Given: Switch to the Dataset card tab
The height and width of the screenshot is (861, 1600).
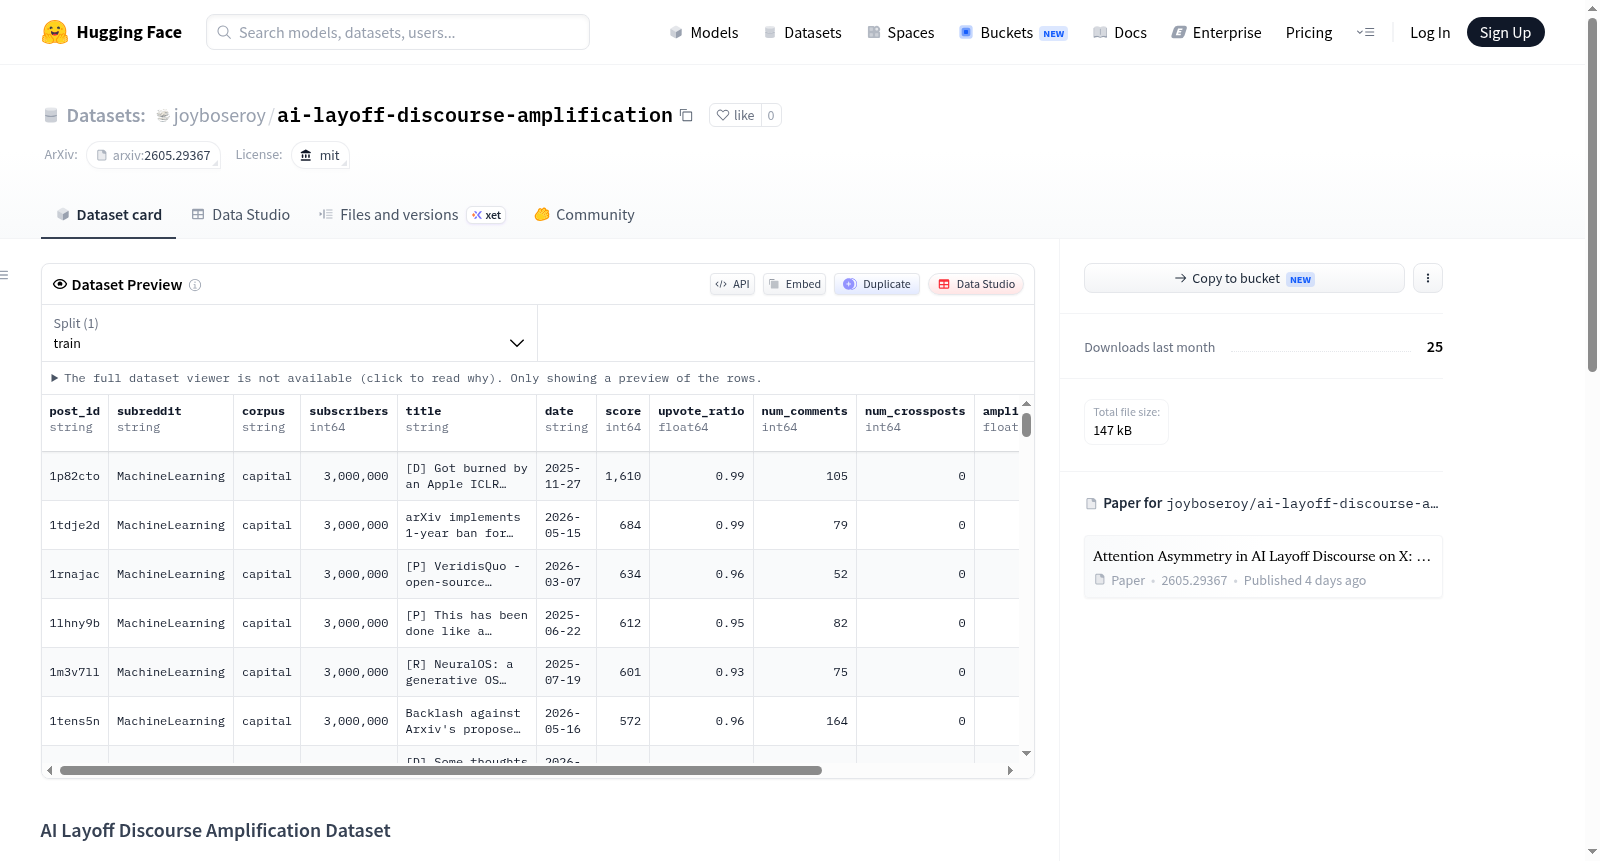Looking at the screenshot, I should click(109, 215).
